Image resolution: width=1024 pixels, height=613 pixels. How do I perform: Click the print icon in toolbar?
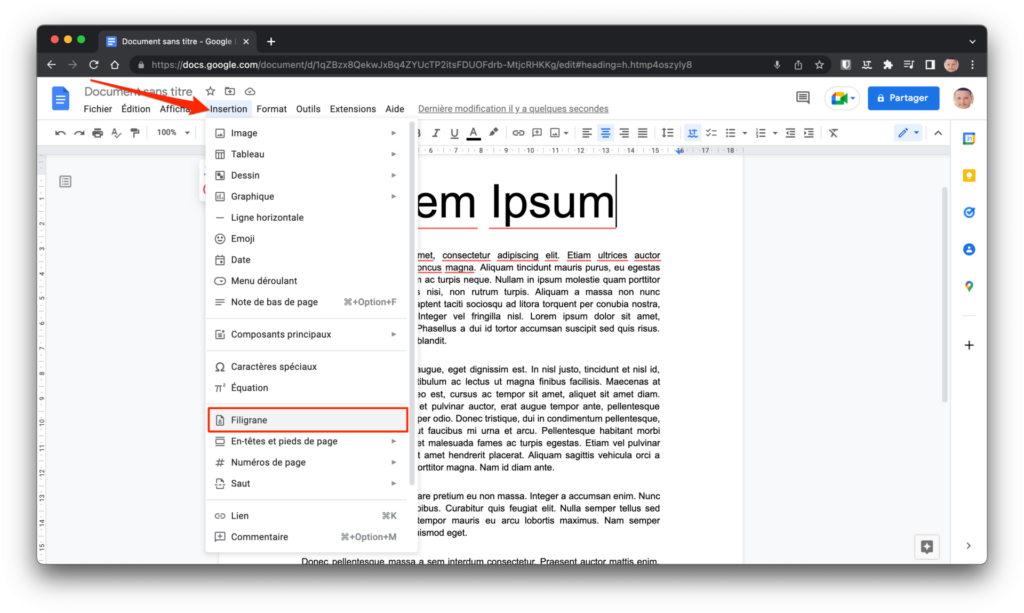[97, 133]
